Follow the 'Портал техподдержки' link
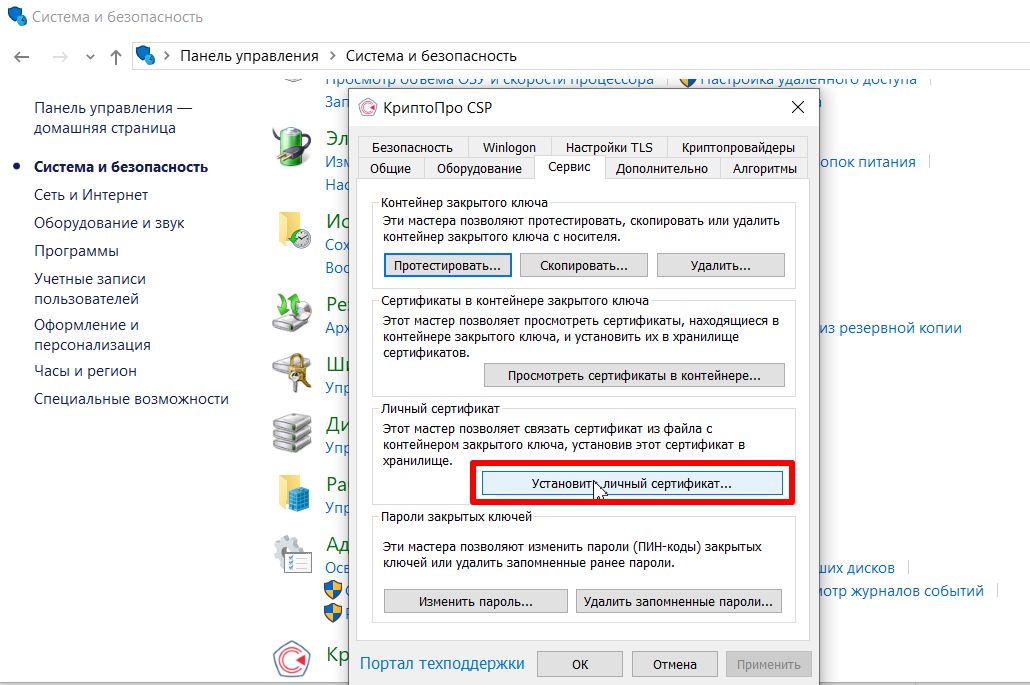This screenshot has height=685, width=1030. [x=442, y=663]
